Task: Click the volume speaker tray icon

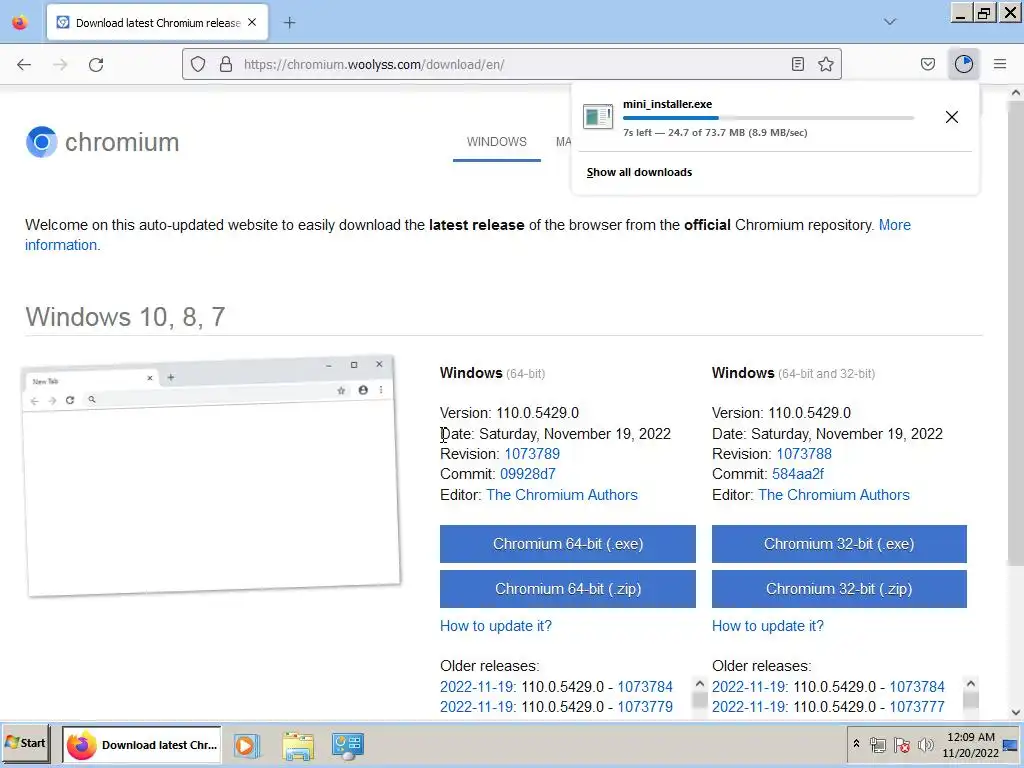Action: click(x=925, y=745)
